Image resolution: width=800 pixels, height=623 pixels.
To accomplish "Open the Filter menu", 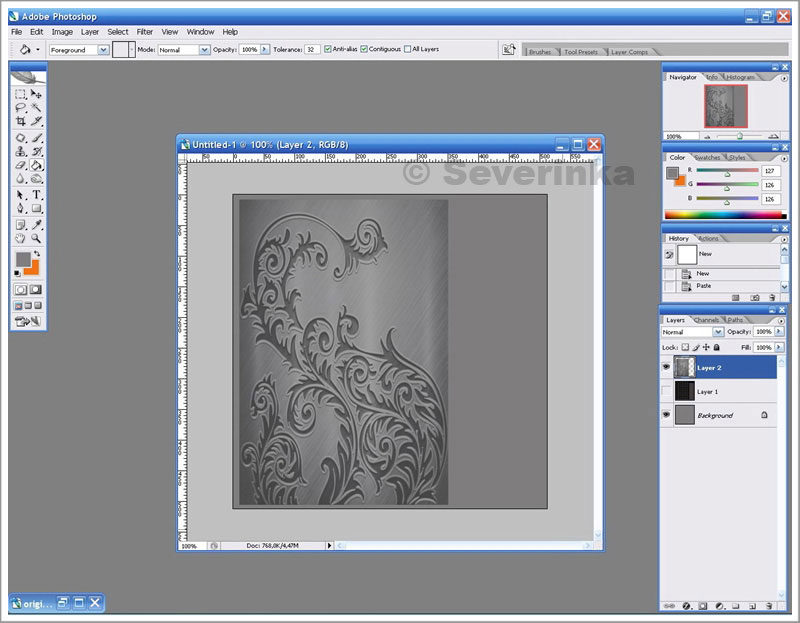I will coord(145,32).
